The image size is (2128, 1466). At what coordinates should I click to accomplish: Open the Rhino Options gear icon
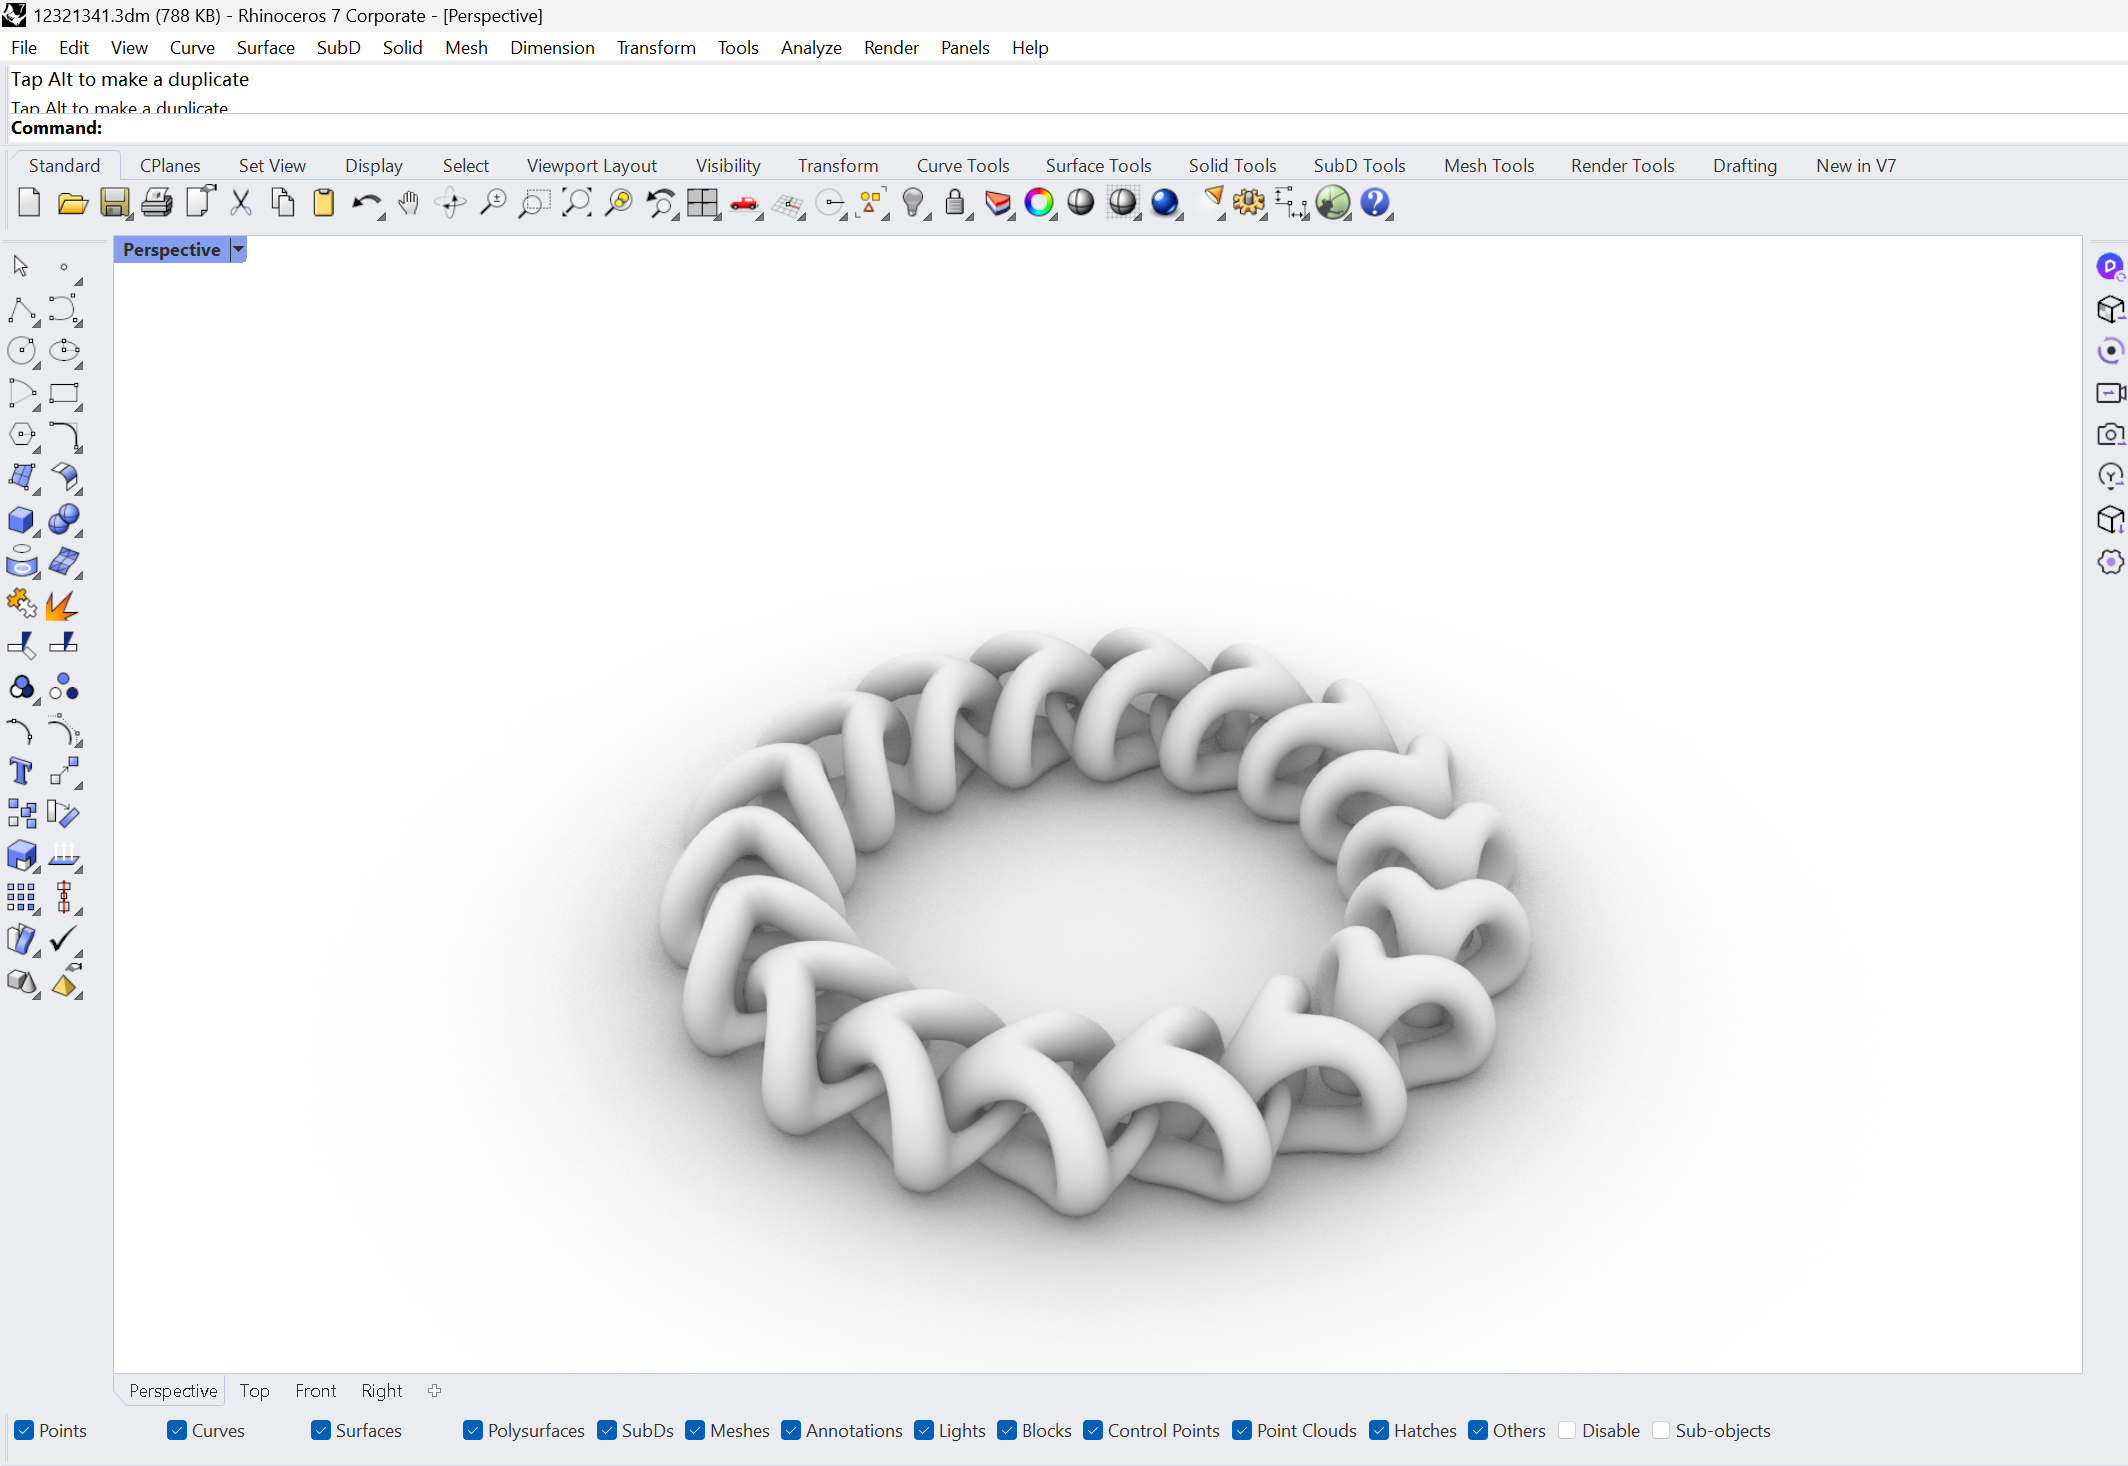click(1248, 203)
